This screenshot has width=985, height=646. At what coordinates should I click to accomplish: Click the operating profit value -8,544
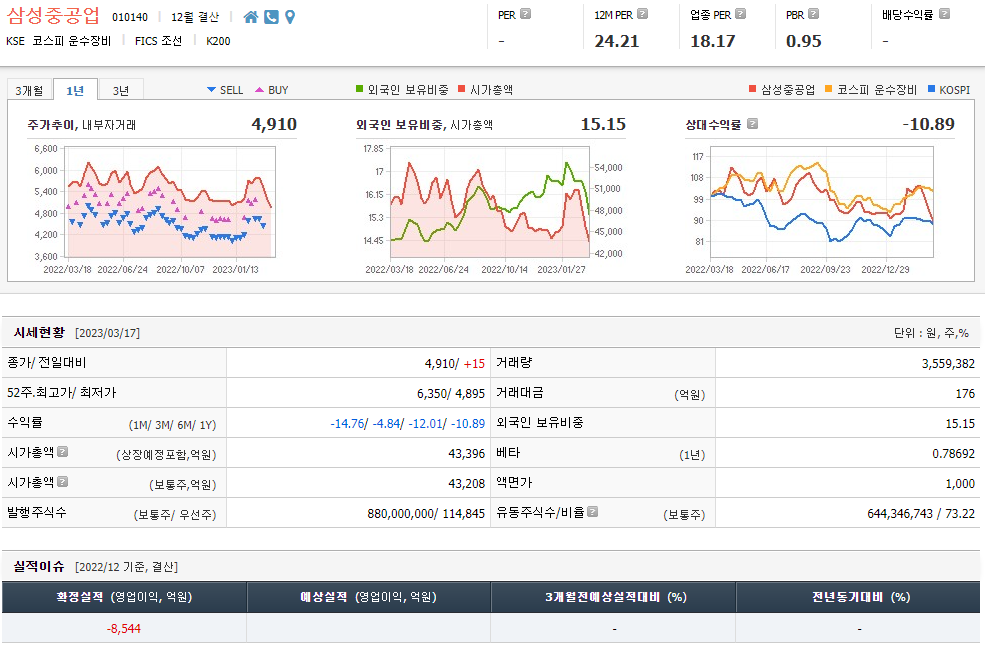124,628
